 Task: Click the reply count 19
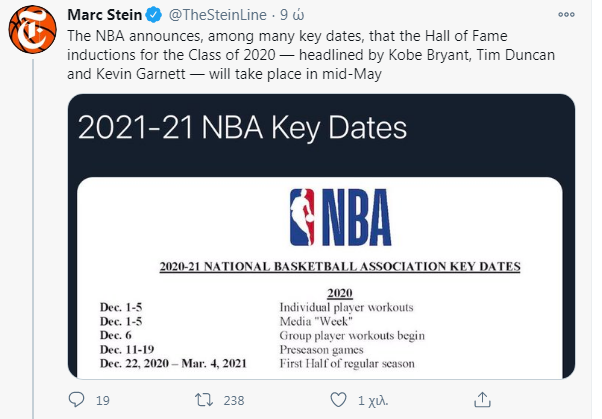(x=103, y=401)
